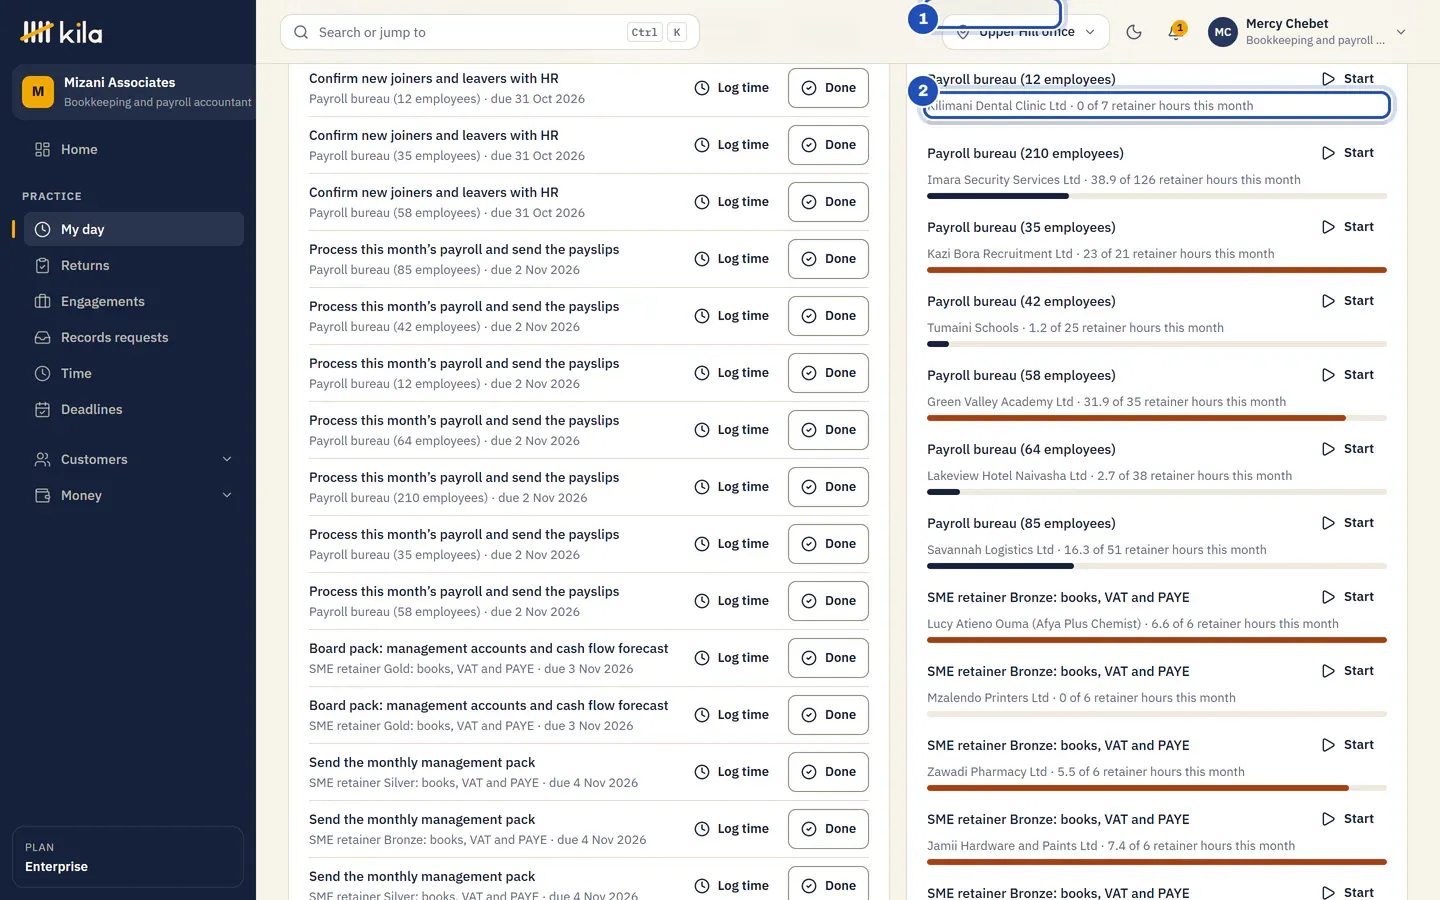Open the user account dropdown chevron
Viewport: 1440px width, 900px height.
coord(1401,32)
